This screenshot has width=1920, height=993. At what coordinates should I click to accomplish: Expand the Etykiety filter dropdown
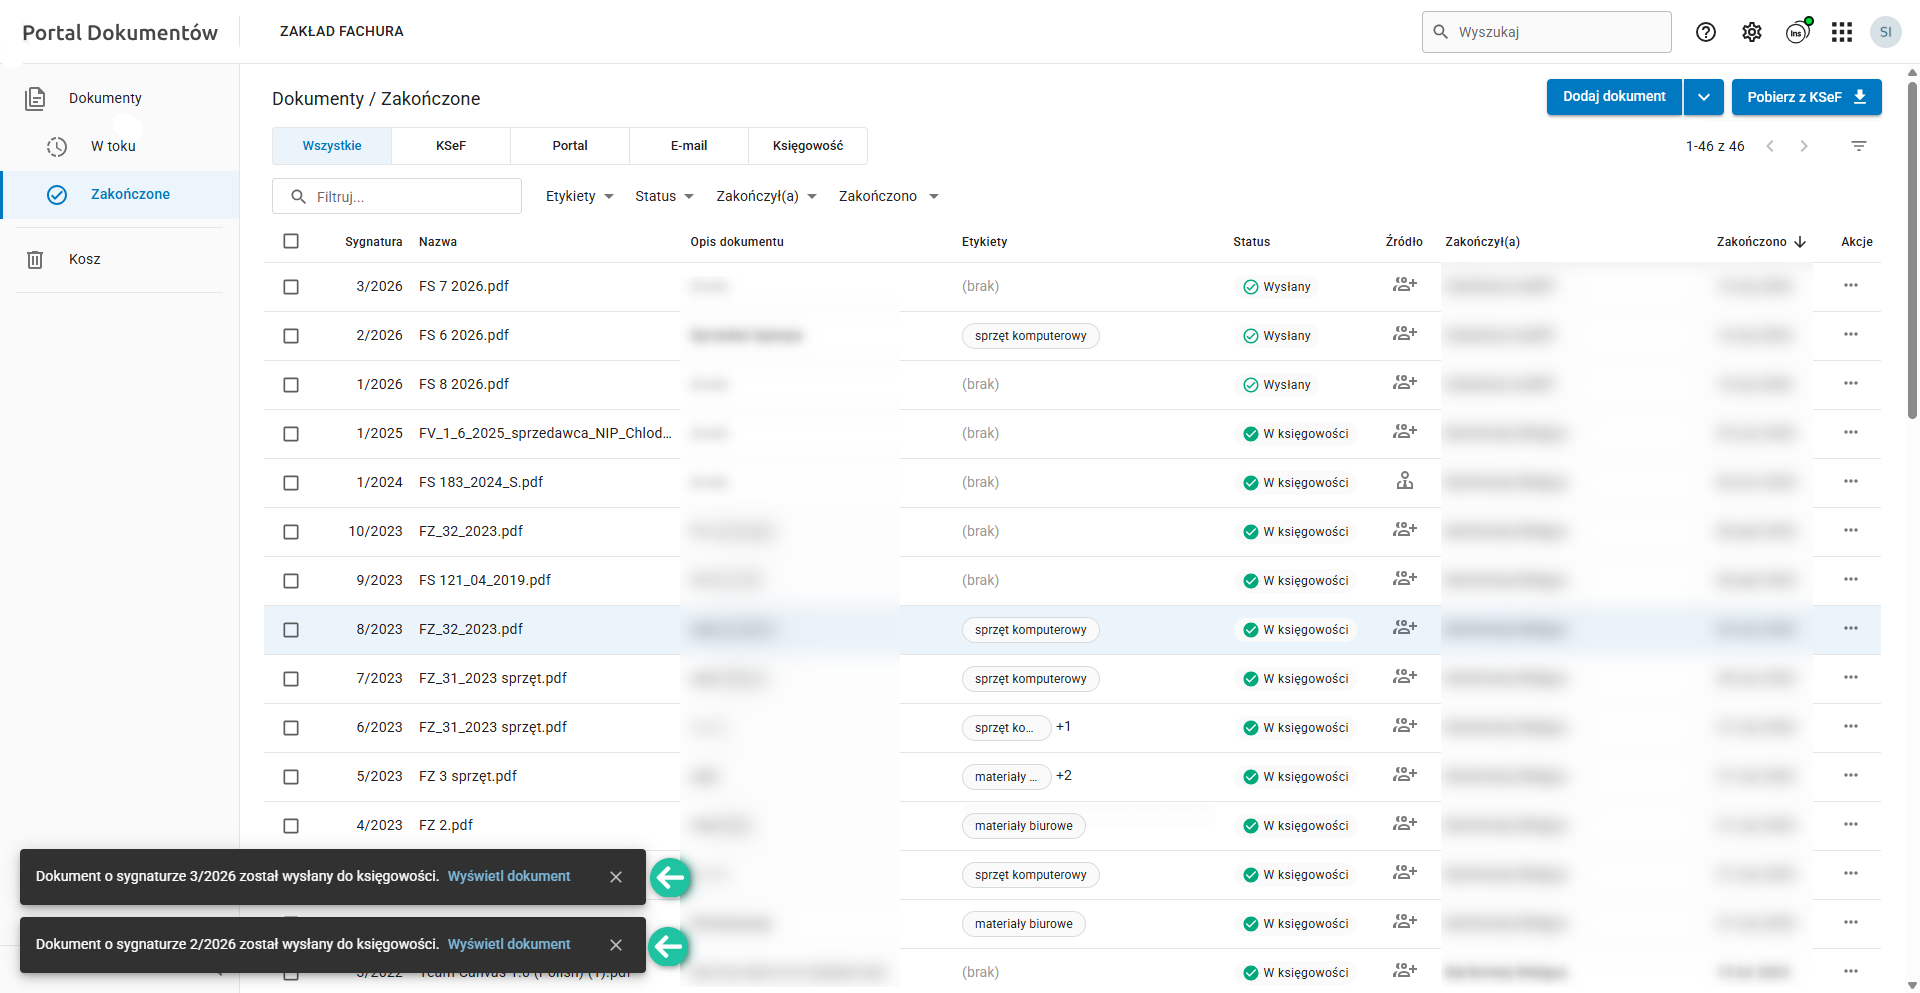tap(580, 197)
